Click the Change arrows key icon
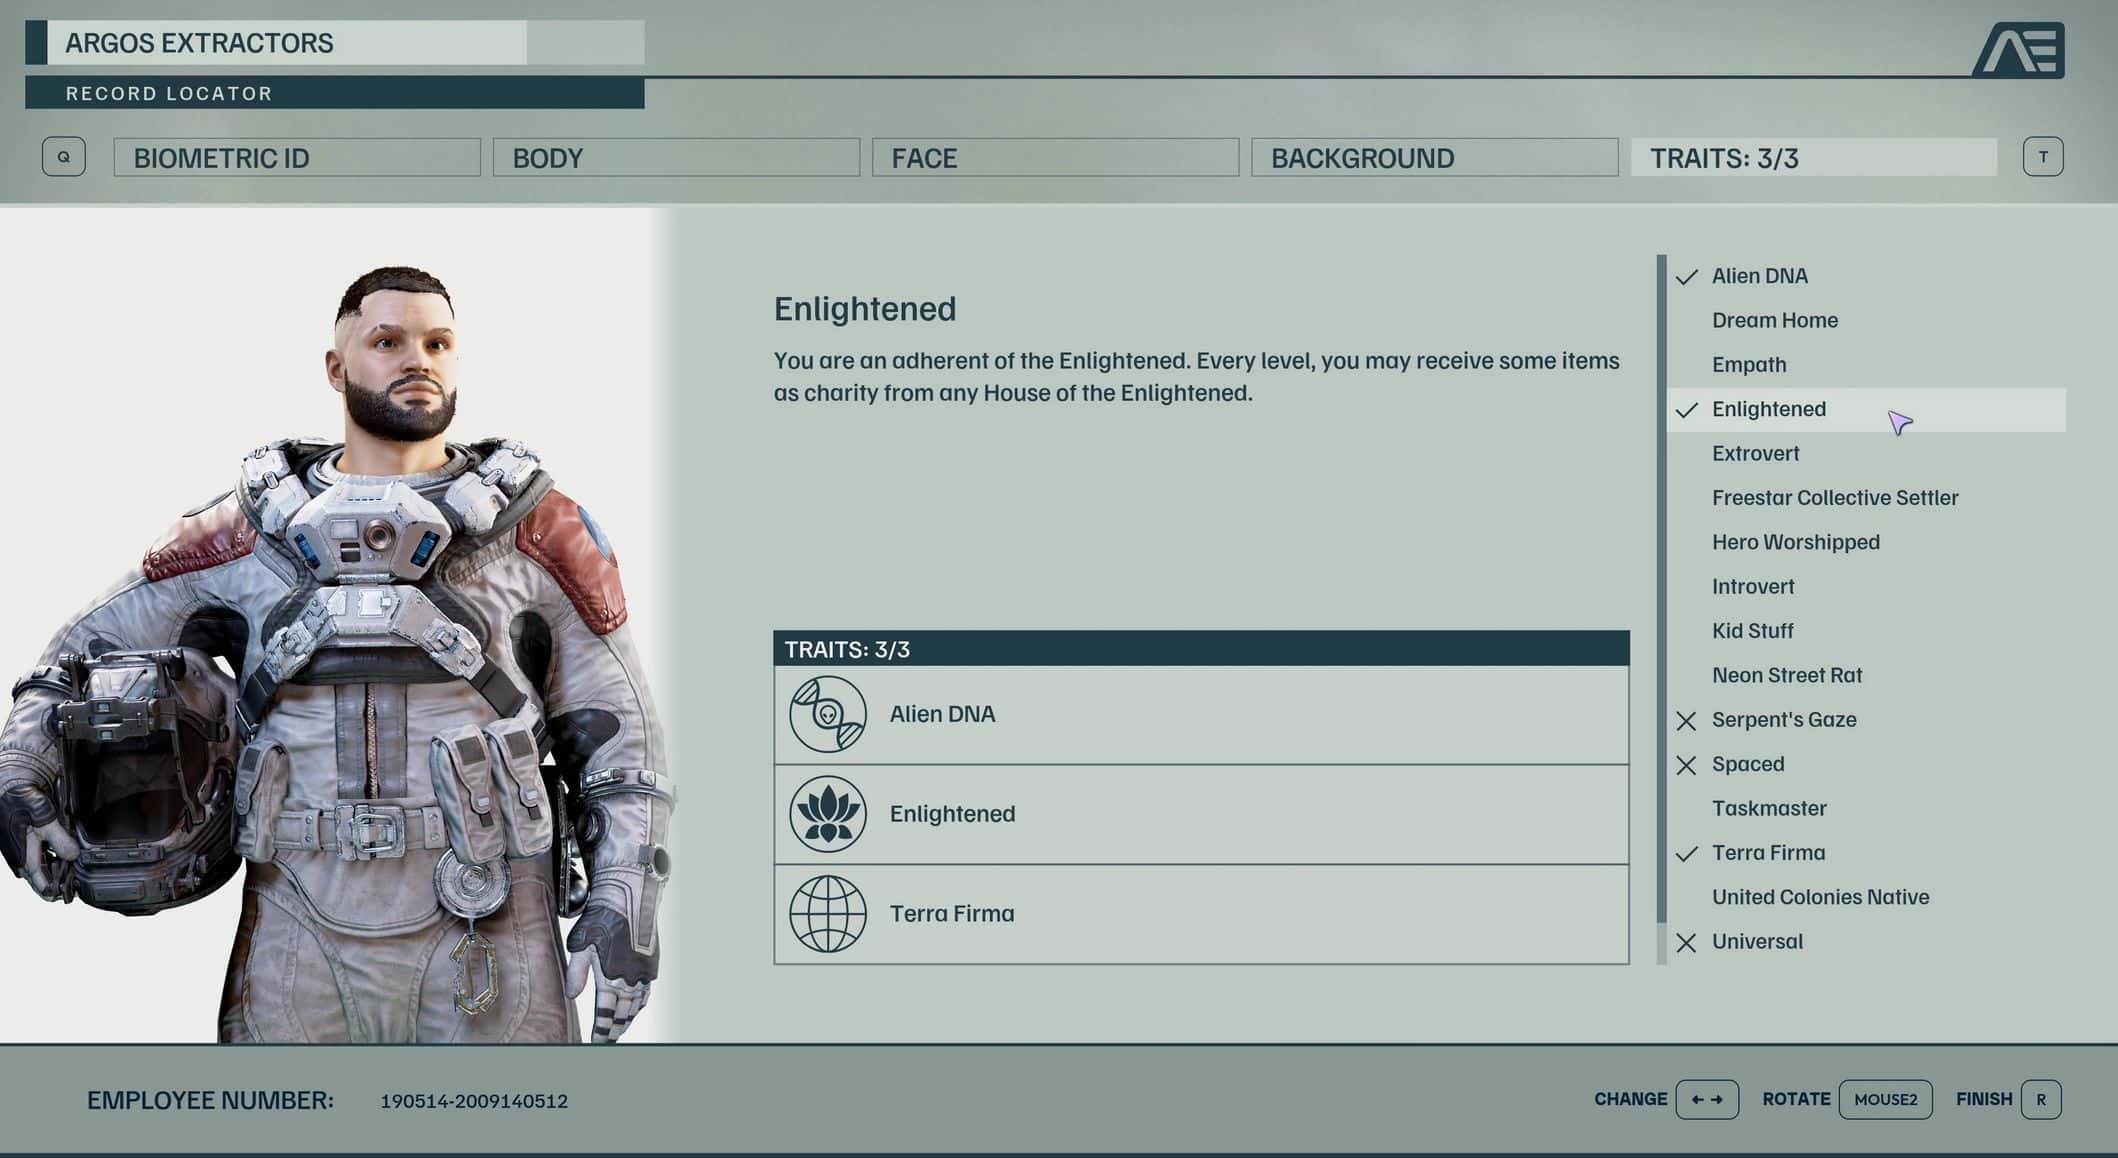Viewport: 2118px width, 1158px height. coord(1706,1099)
